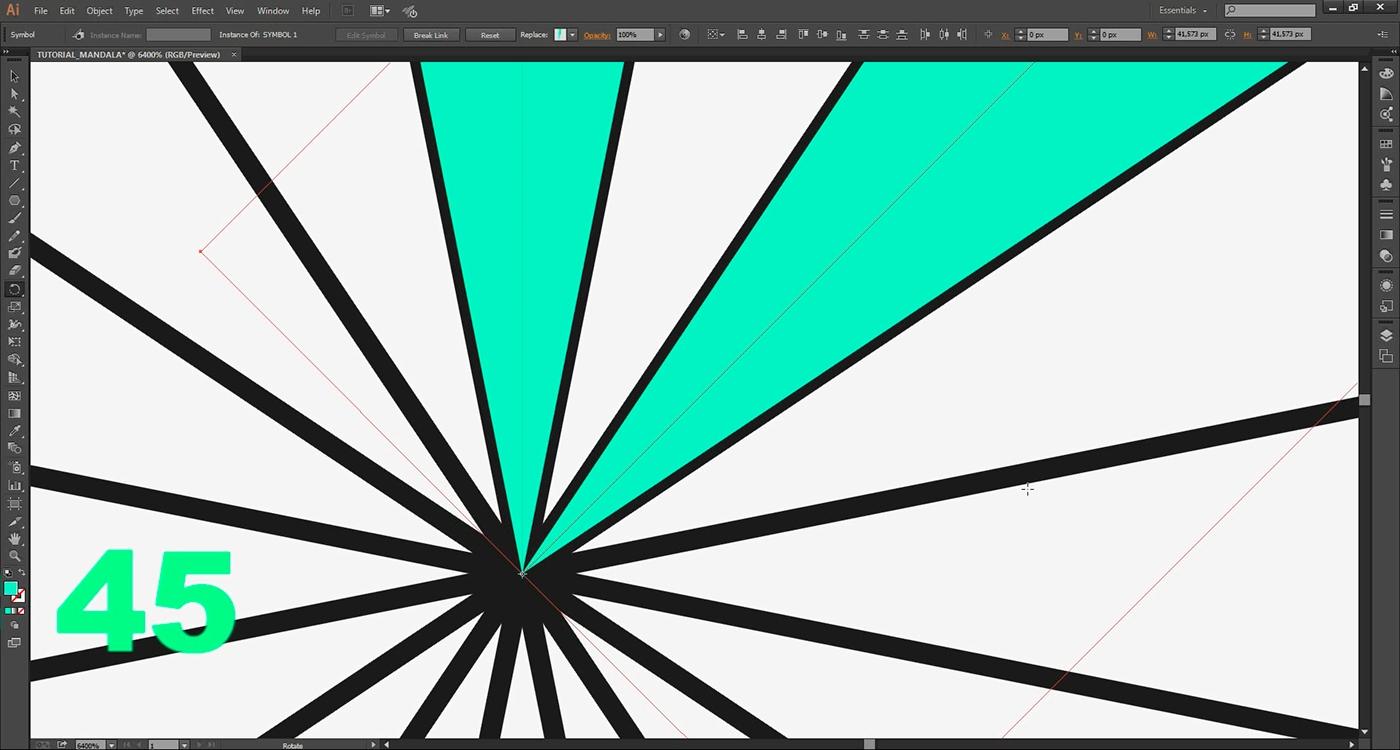Select the Gradient tool
This screenshot has height=750, width=1400.
[x=14, y=413]
